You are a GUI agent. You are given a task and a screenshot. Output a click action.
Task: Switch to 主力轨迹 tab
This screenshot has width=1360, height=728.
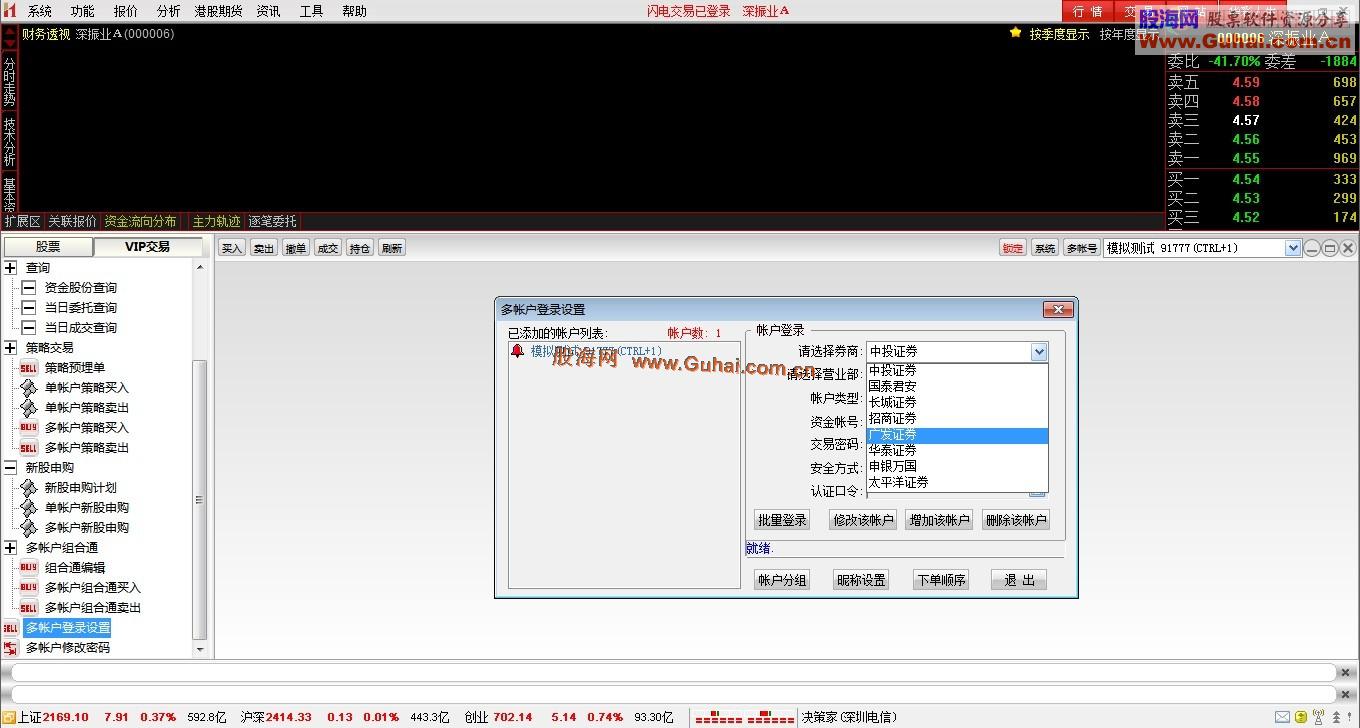tap(216, 221)
